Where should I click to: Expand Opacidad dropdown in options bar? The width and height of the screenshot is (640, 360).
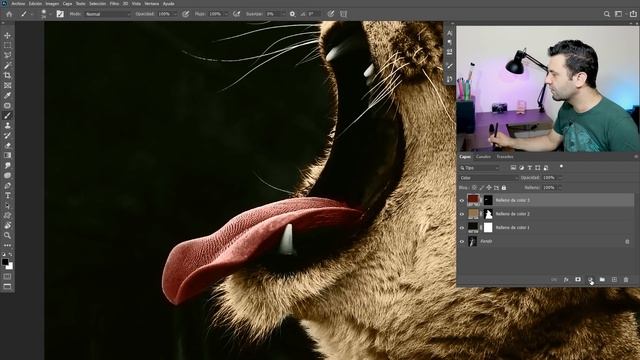[175, 14]
